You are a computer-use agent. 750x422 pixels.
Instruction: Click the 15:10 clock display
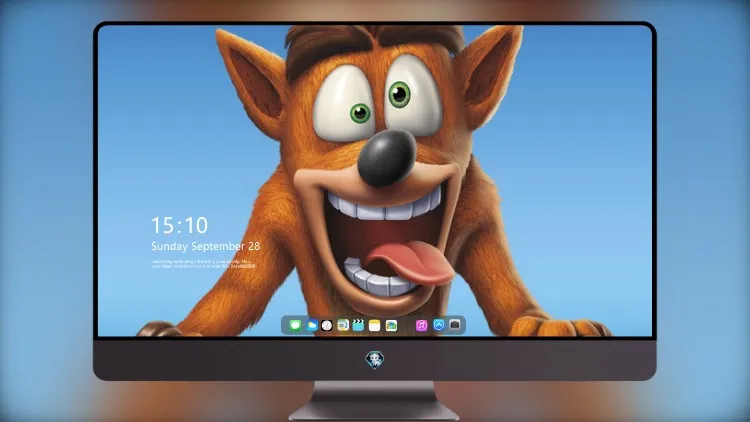pyautogui.click(x=180, y=225)
